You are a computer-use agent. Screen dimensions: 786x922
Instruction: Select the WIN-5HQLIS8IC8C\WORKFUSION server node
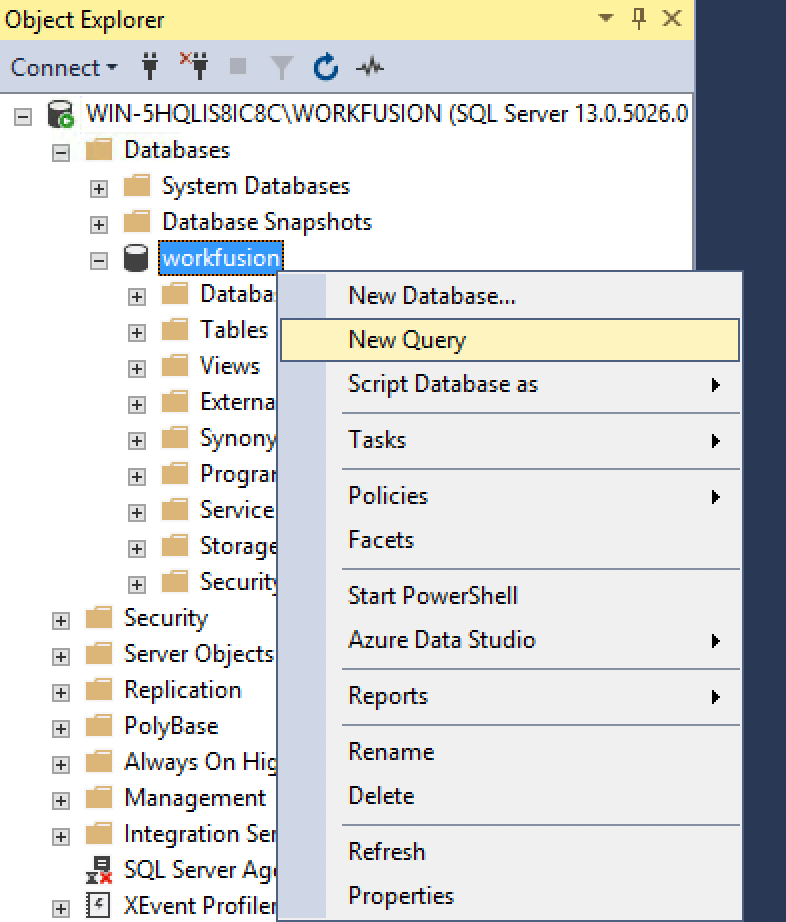(x=387, y=113)
